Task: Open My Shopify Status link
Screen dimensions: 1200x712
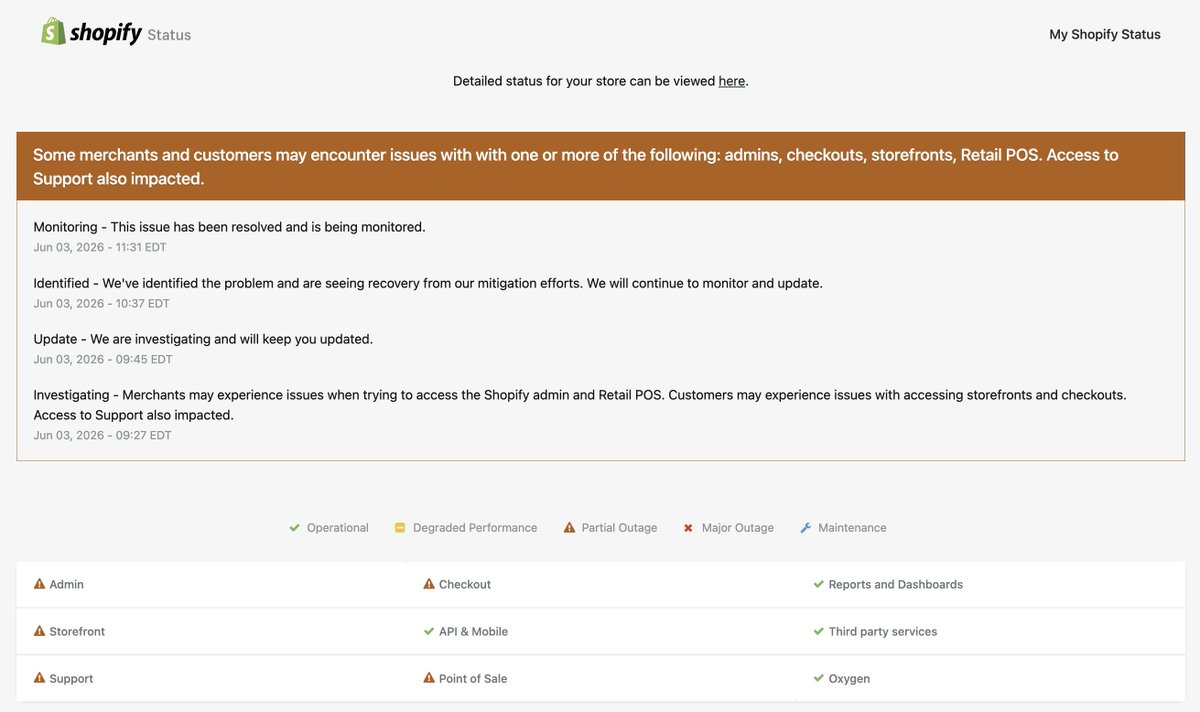Action: tap(1105, 34)
